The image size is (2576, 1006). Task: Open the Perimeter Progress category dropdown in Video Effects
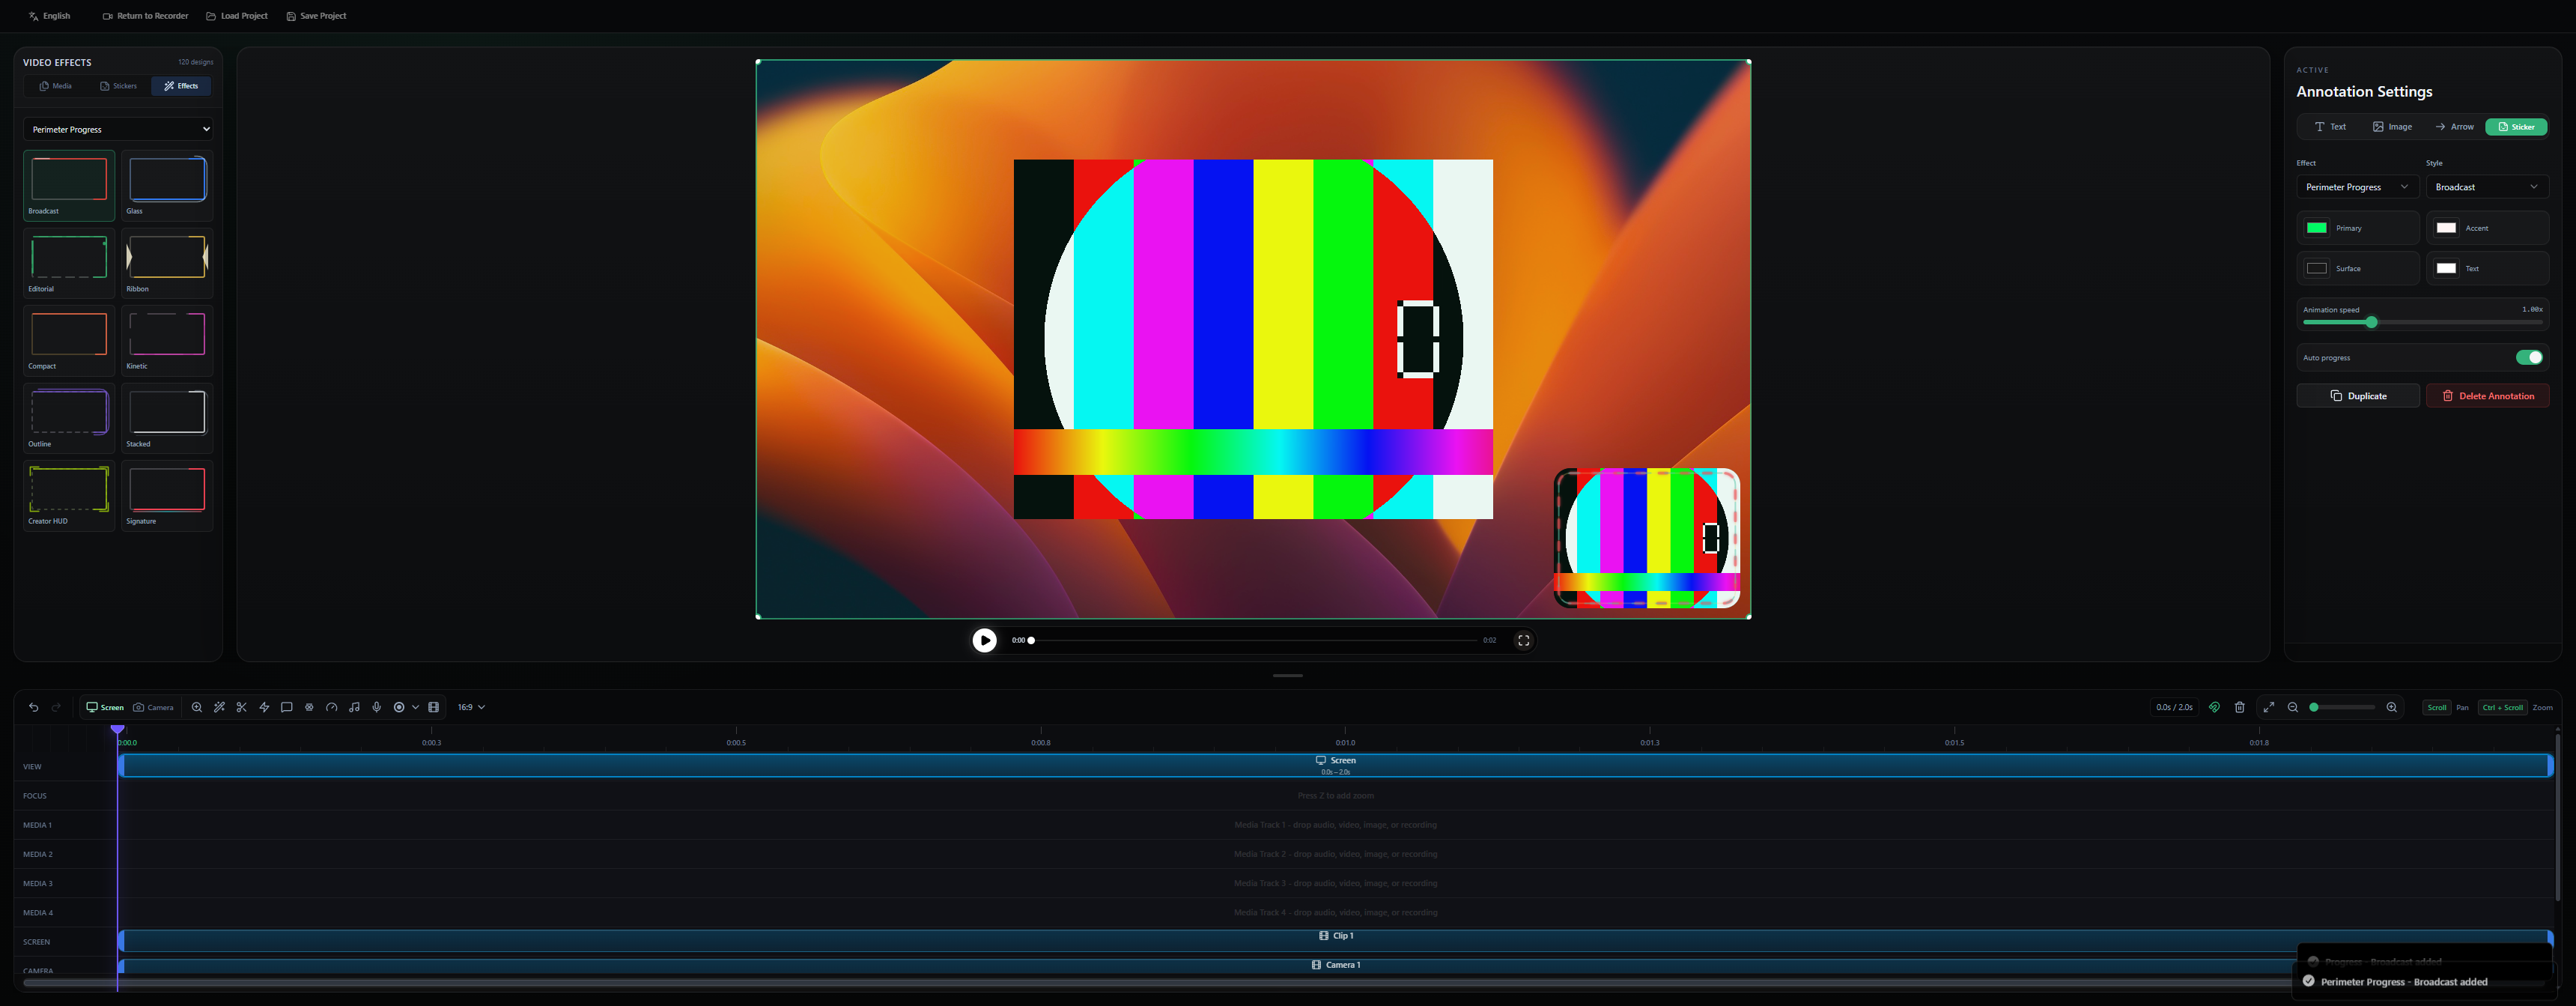pos(118,129)
